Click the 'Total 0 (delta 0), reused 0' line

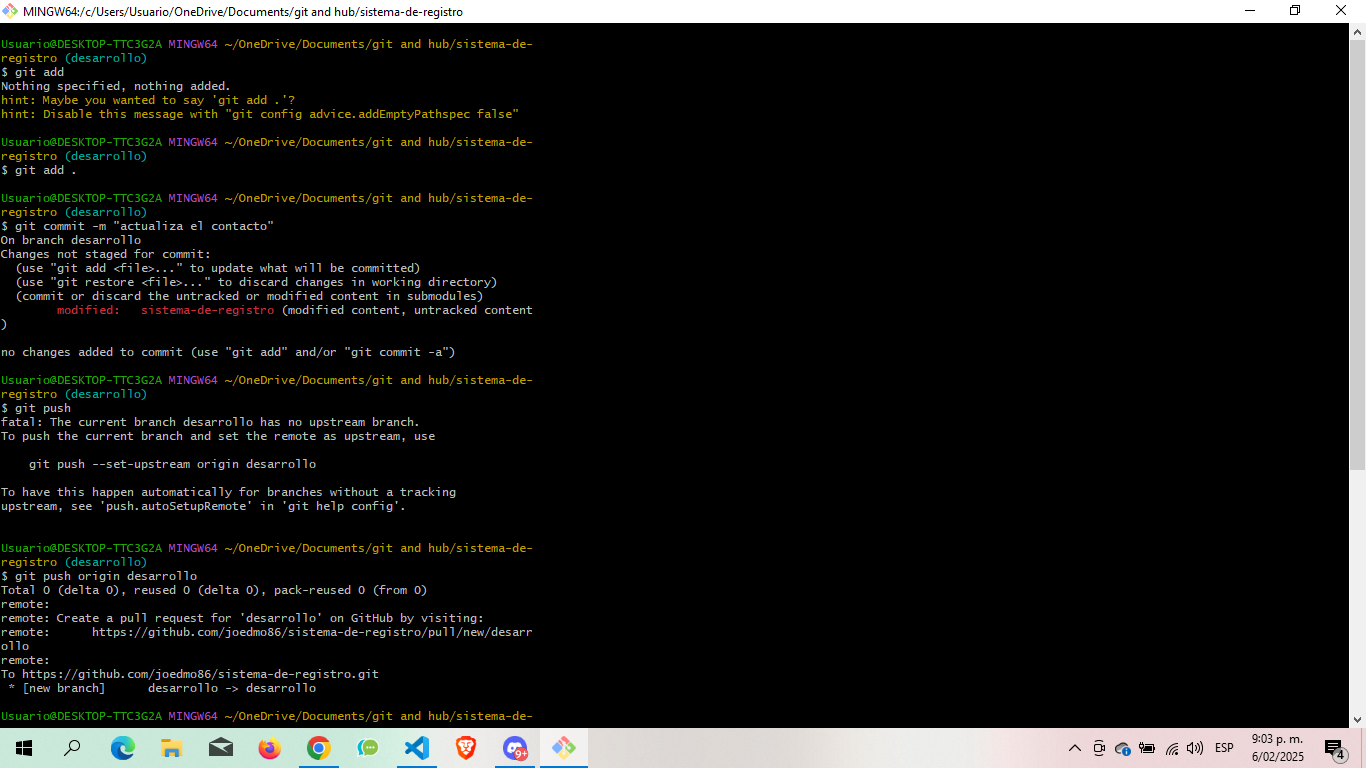[214, 590]
